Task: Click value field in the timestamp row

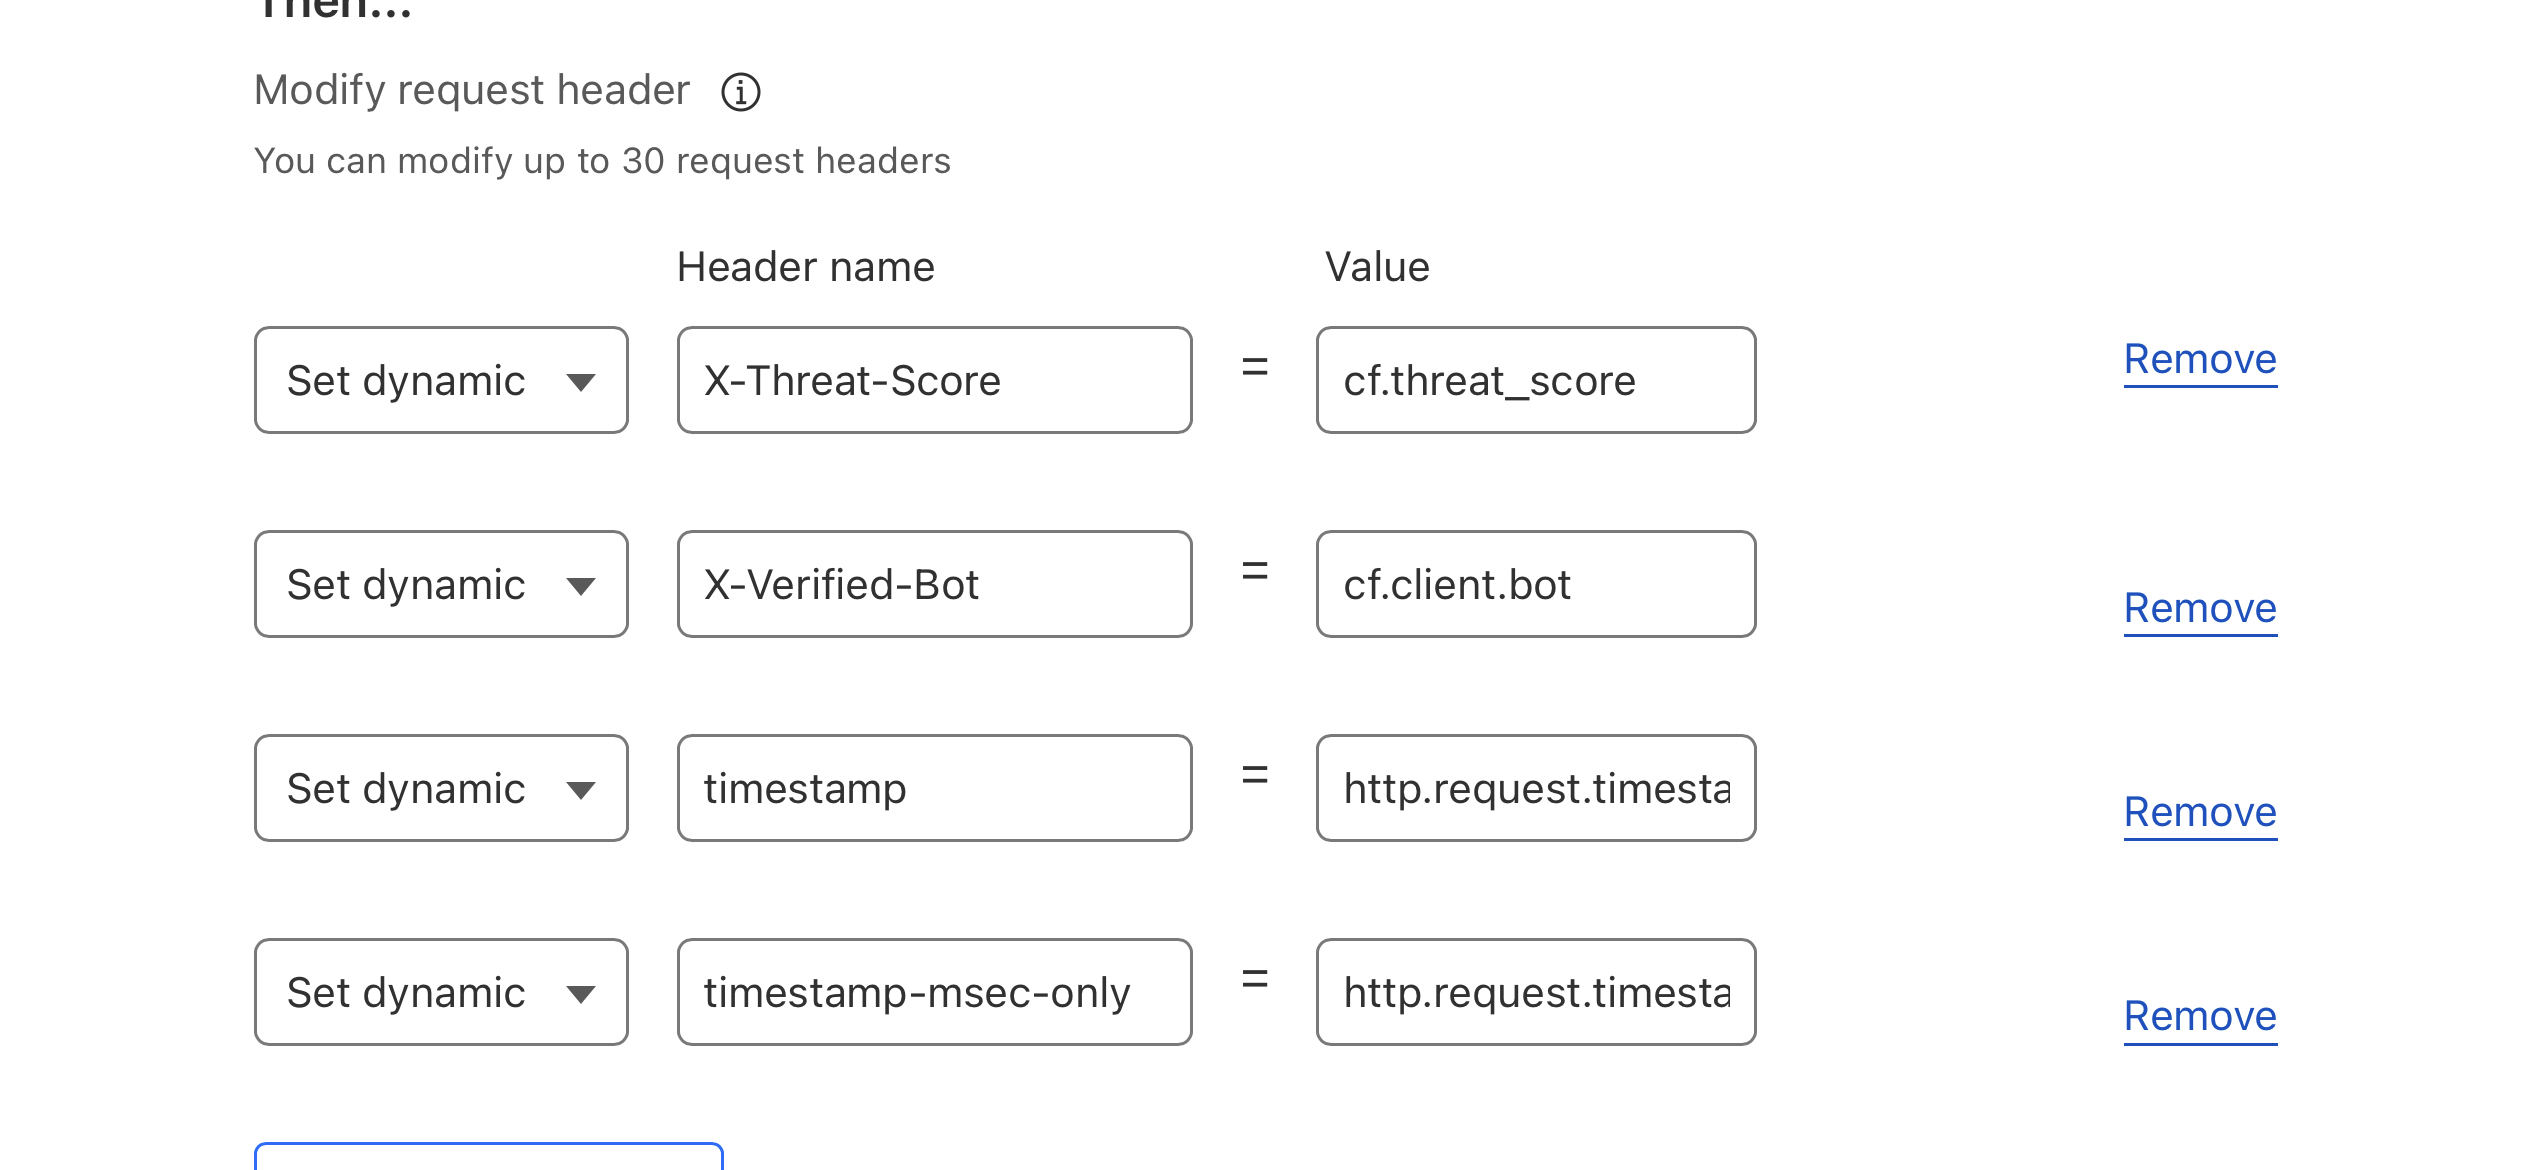Action: (1535, 788)
